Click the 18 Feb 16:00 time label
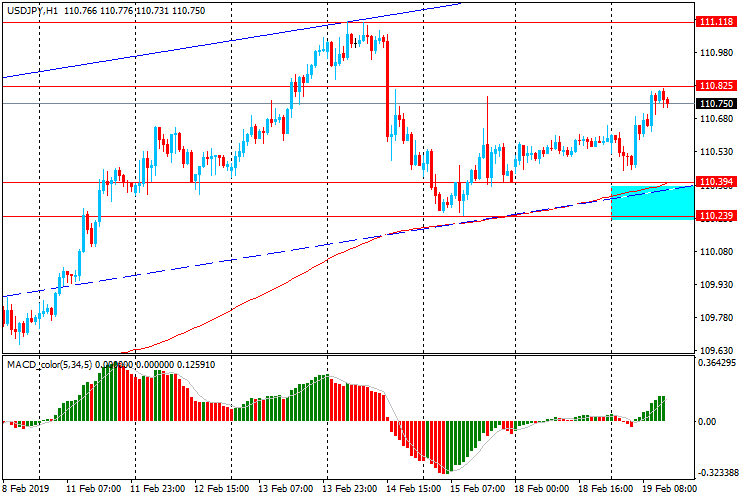 pyautogui.click(x=605, y=488)
